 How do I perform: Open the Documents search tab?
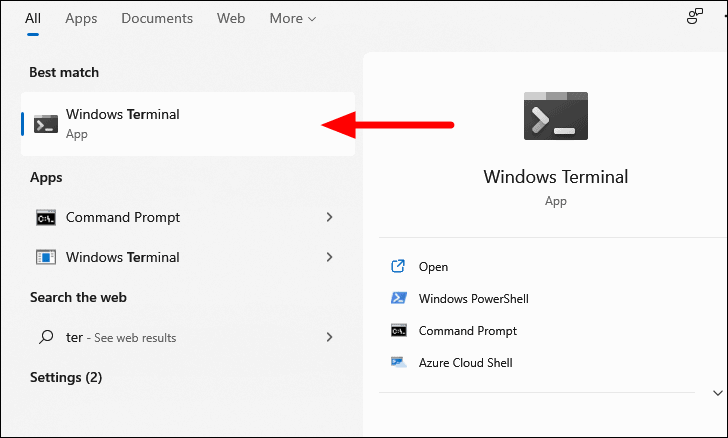coord(157,19)
